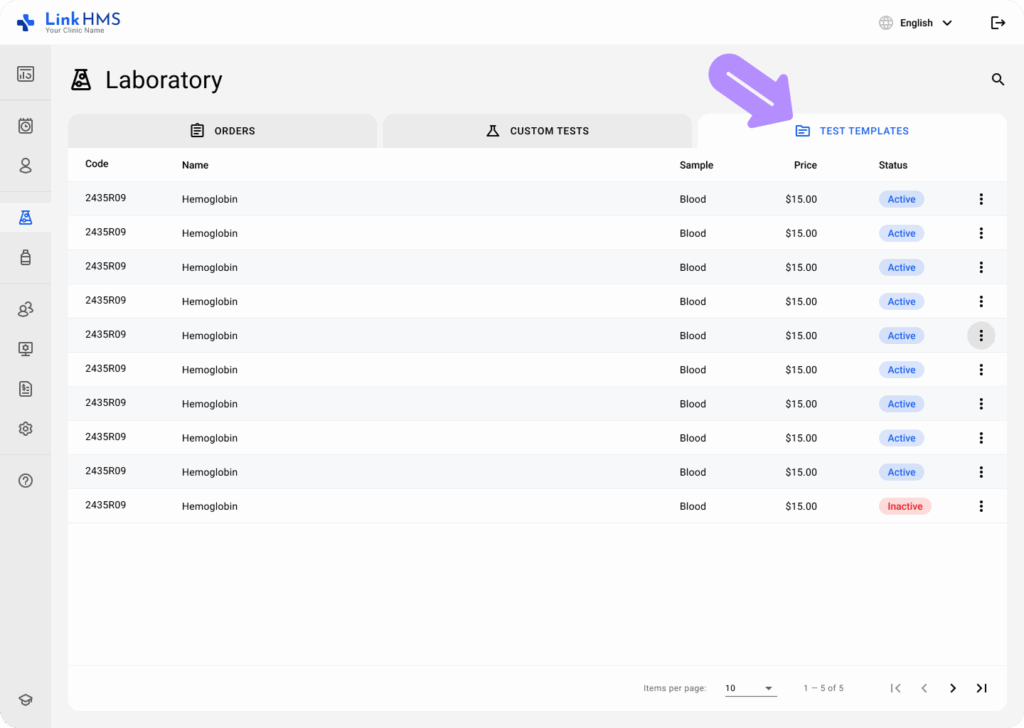Open the graduation cap training icon
The height and width of the screenshot is (728, 1024).
(25, 700)
